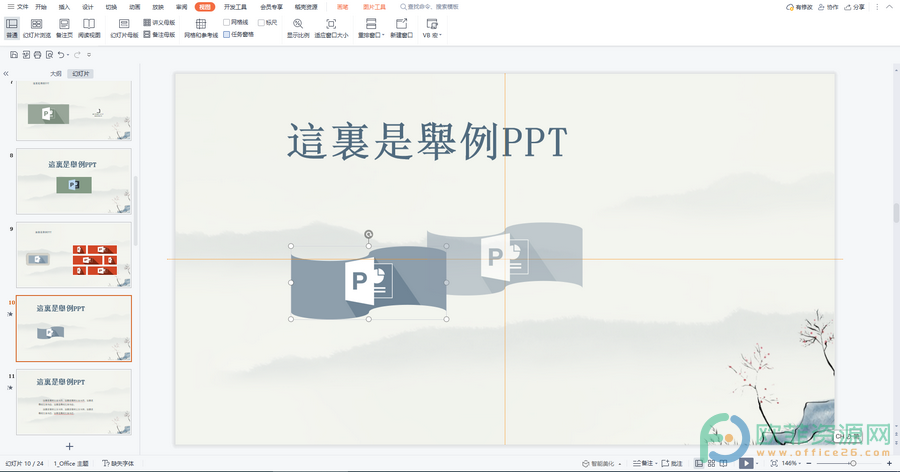Open the 文件 file menu
900x472 pixels.
[x=18, y=7]
